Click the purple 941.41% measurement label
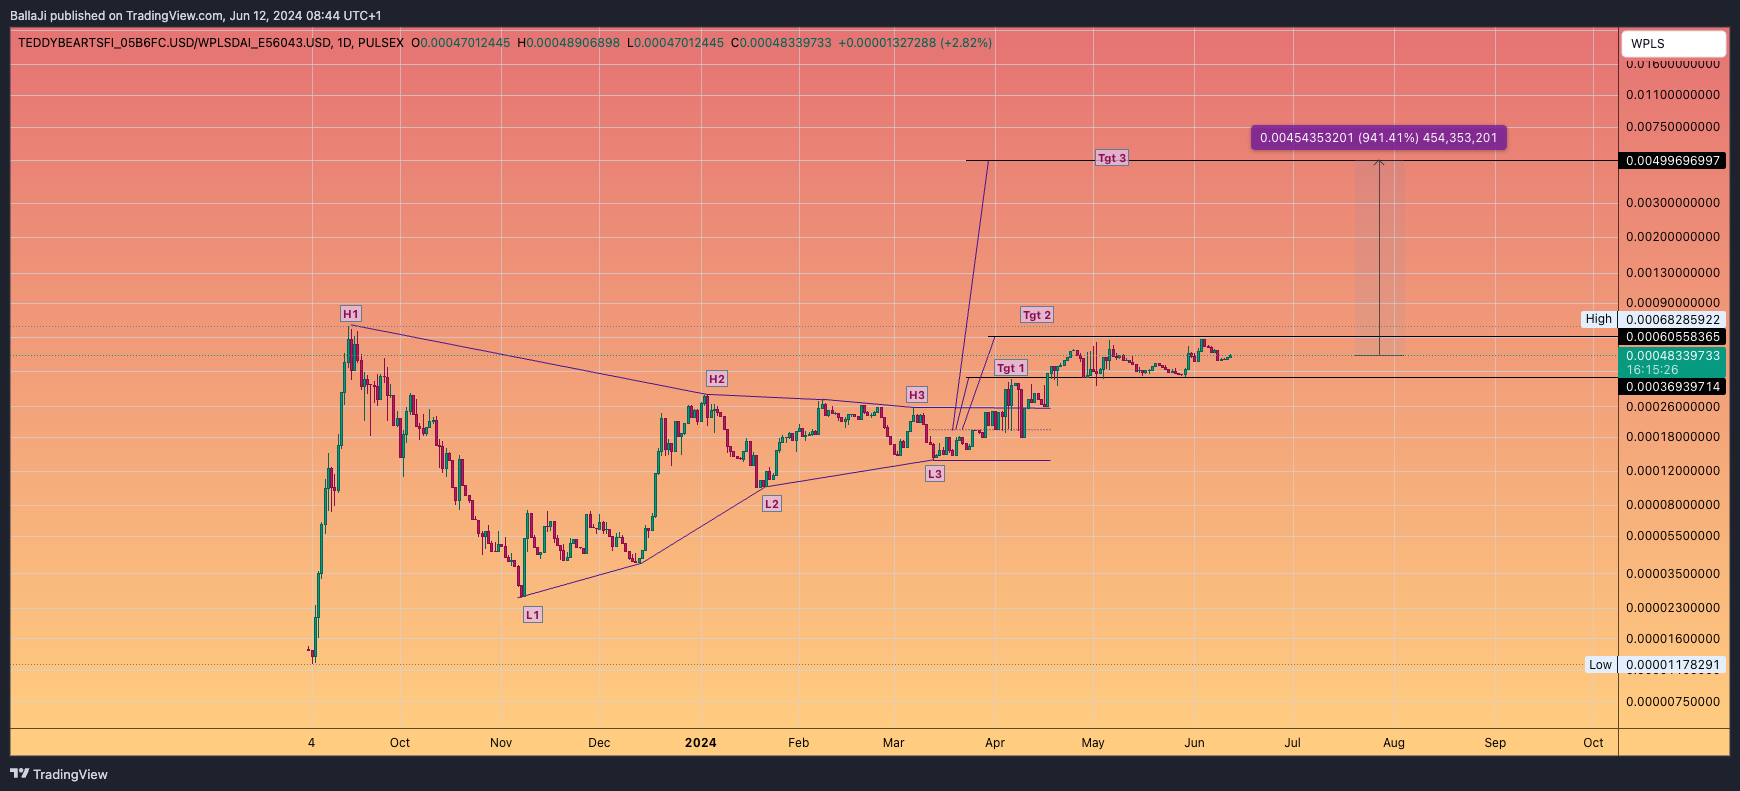Viewport: 1740px width, 791px height. coord(1378,138)
